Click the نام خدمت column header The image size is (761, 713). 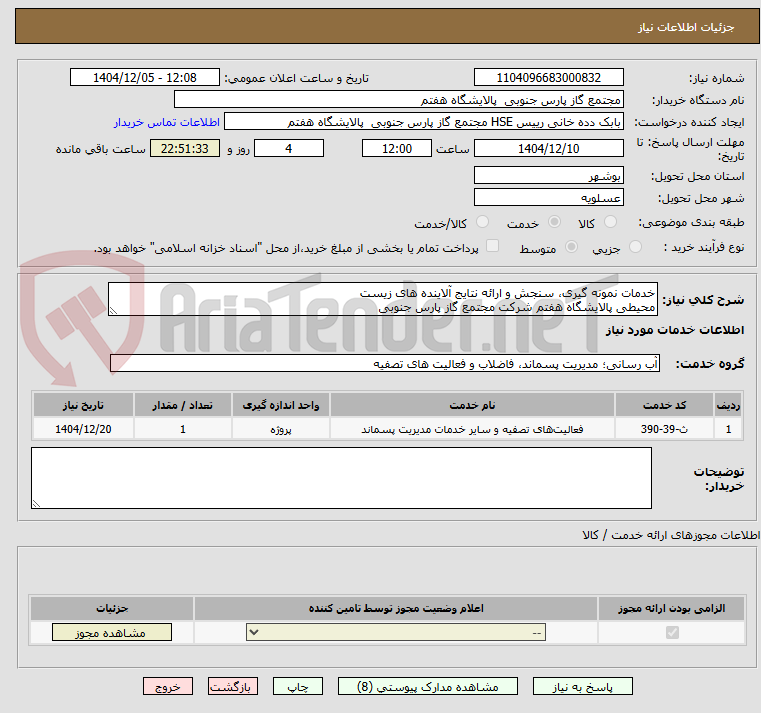click(x=472, y=405)
